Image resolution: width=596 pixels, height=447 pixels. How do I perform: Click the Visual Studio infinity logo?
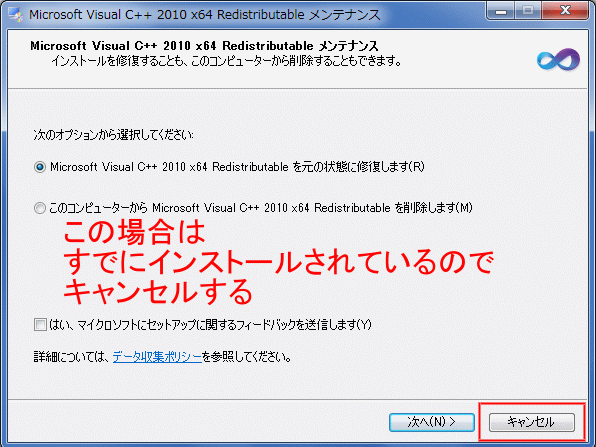(558, 60)
